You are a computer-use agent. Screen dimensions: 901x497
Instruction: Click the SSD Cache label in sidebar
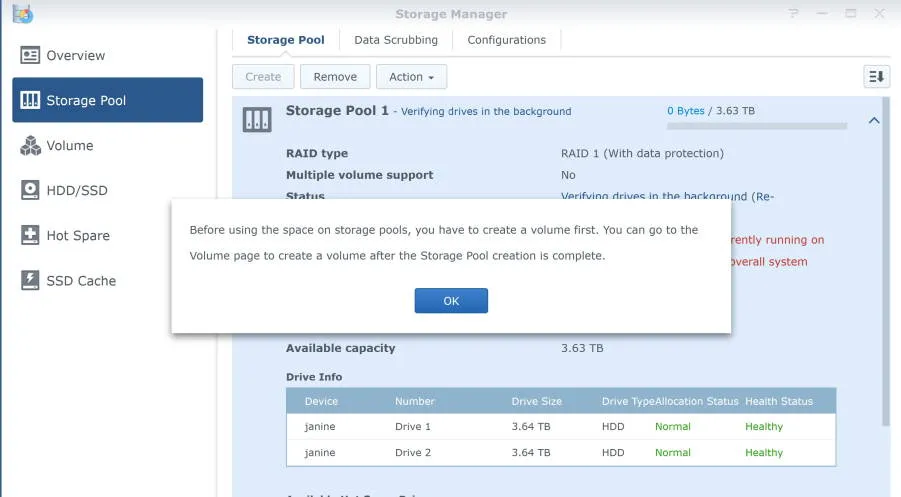[81, 280]
